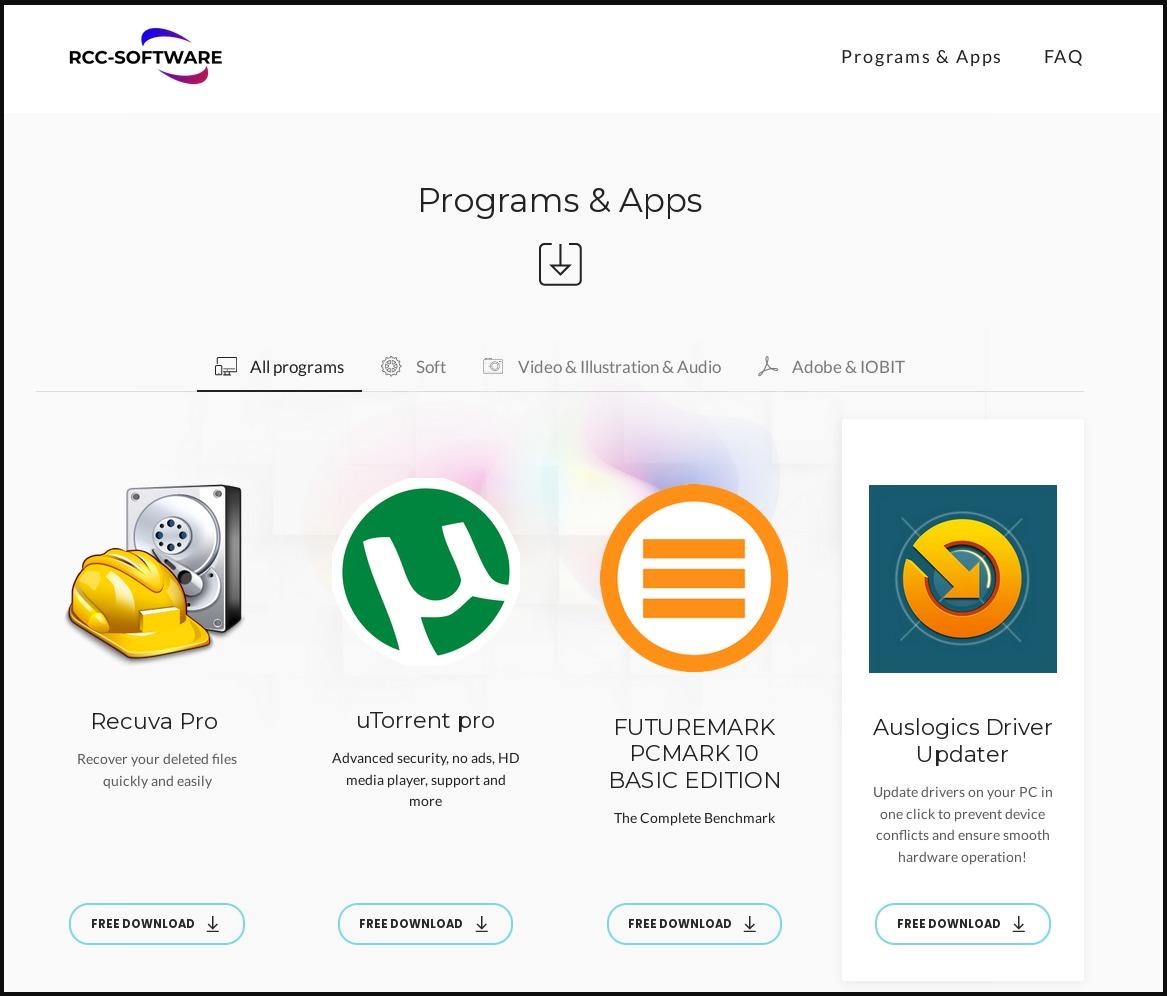This screenshot has width=1167, height=996.
Task: Click the orange FUTUREMARK PCMARK 10 icon
Action: click(694, 578)
